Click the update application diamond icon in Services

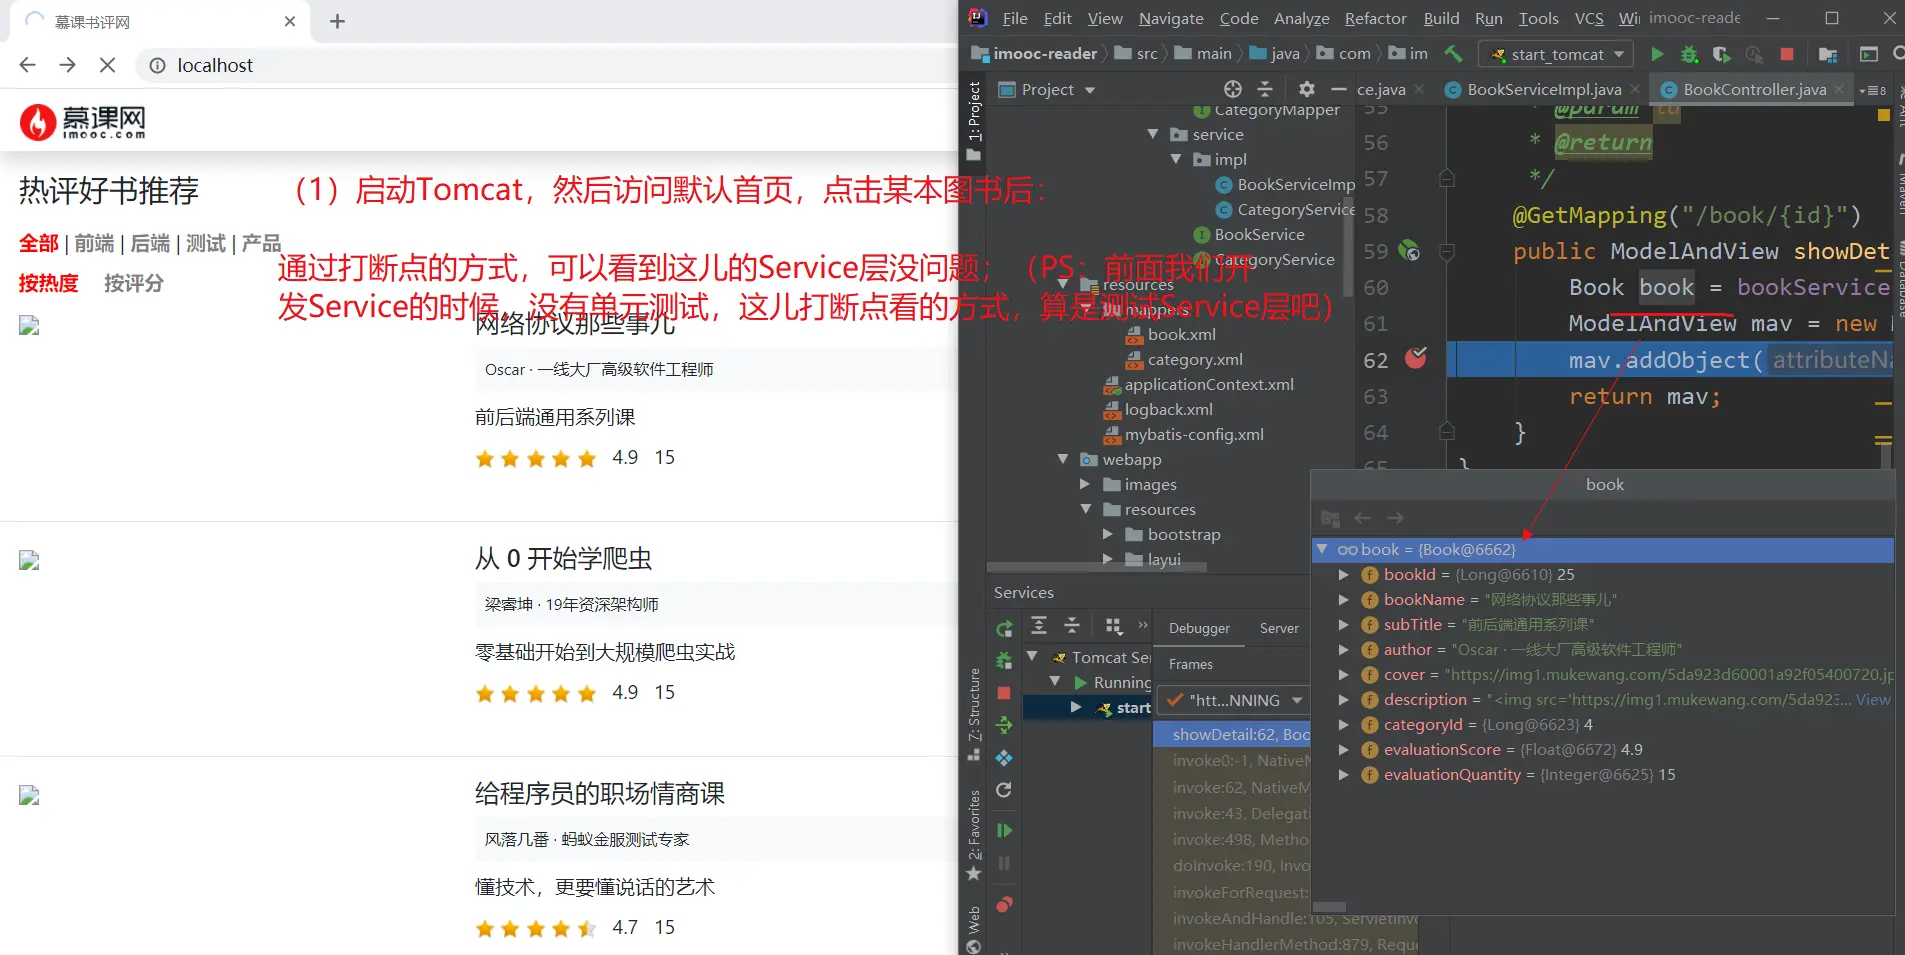coord(1004,758)
